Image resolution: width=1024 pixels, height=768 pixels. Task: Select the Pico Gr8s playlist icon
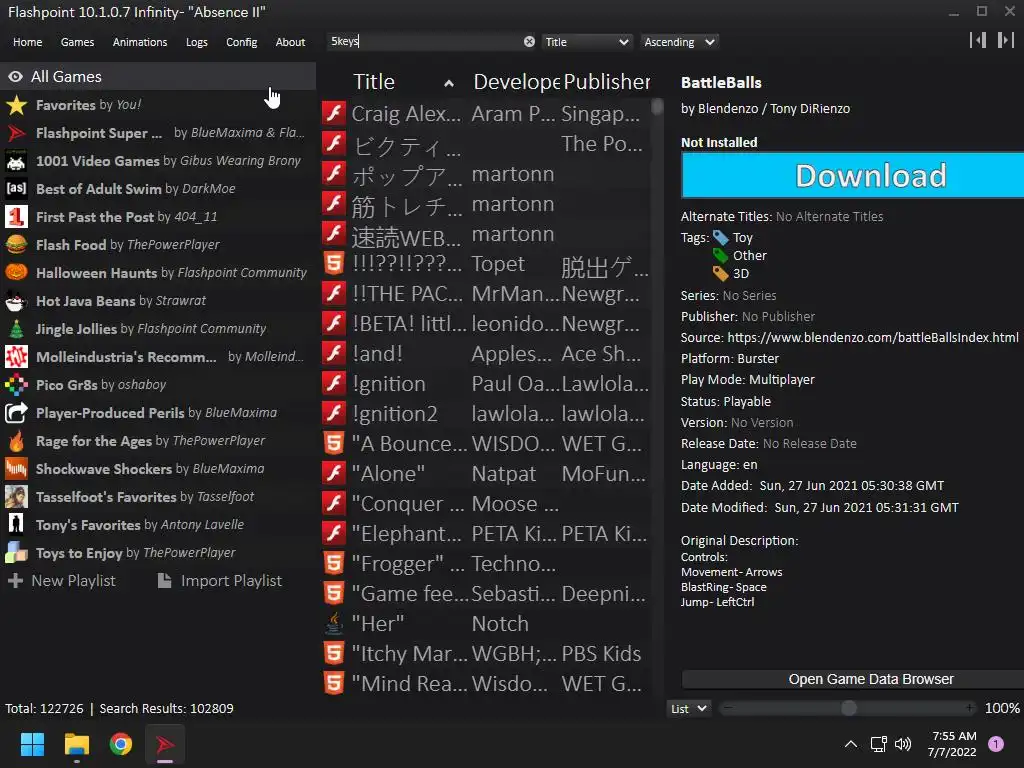(x=16, y=385)
